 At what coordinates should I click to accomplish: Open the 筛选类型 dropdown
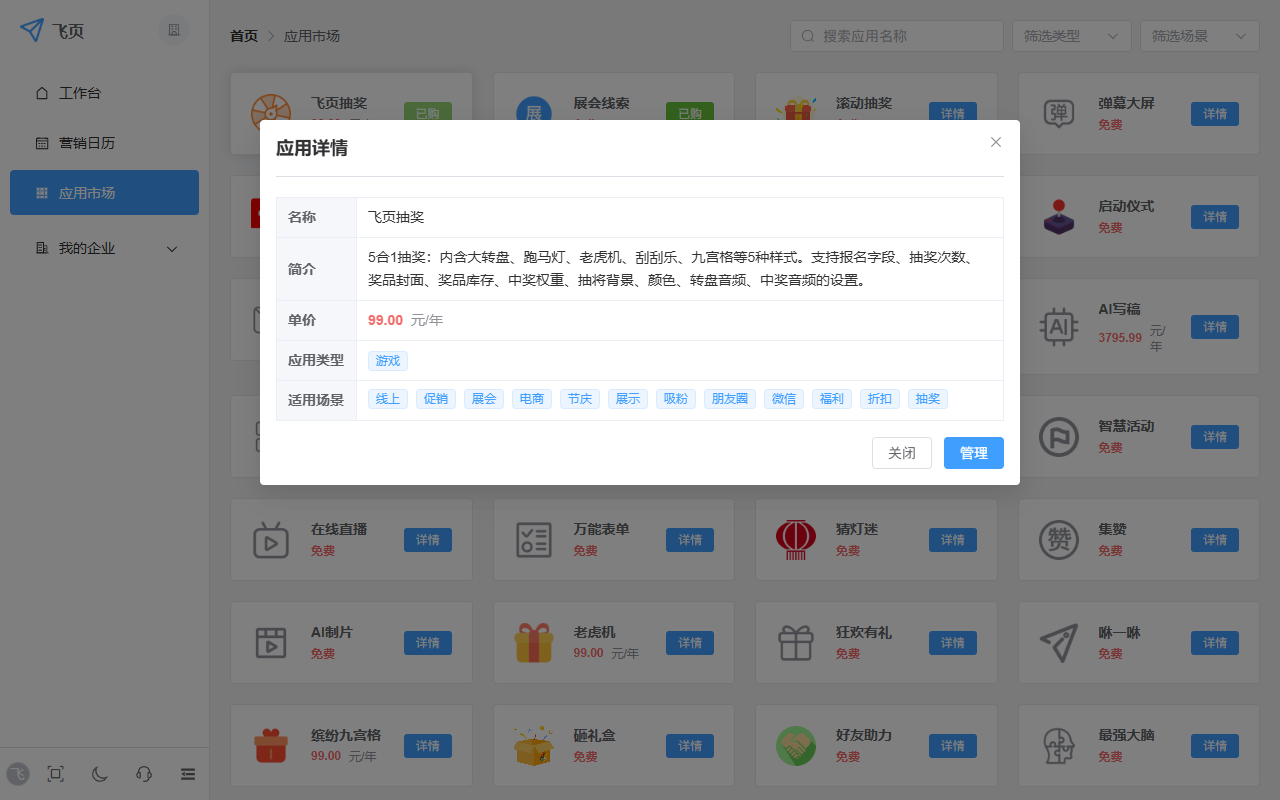[x=1071, y=35]
